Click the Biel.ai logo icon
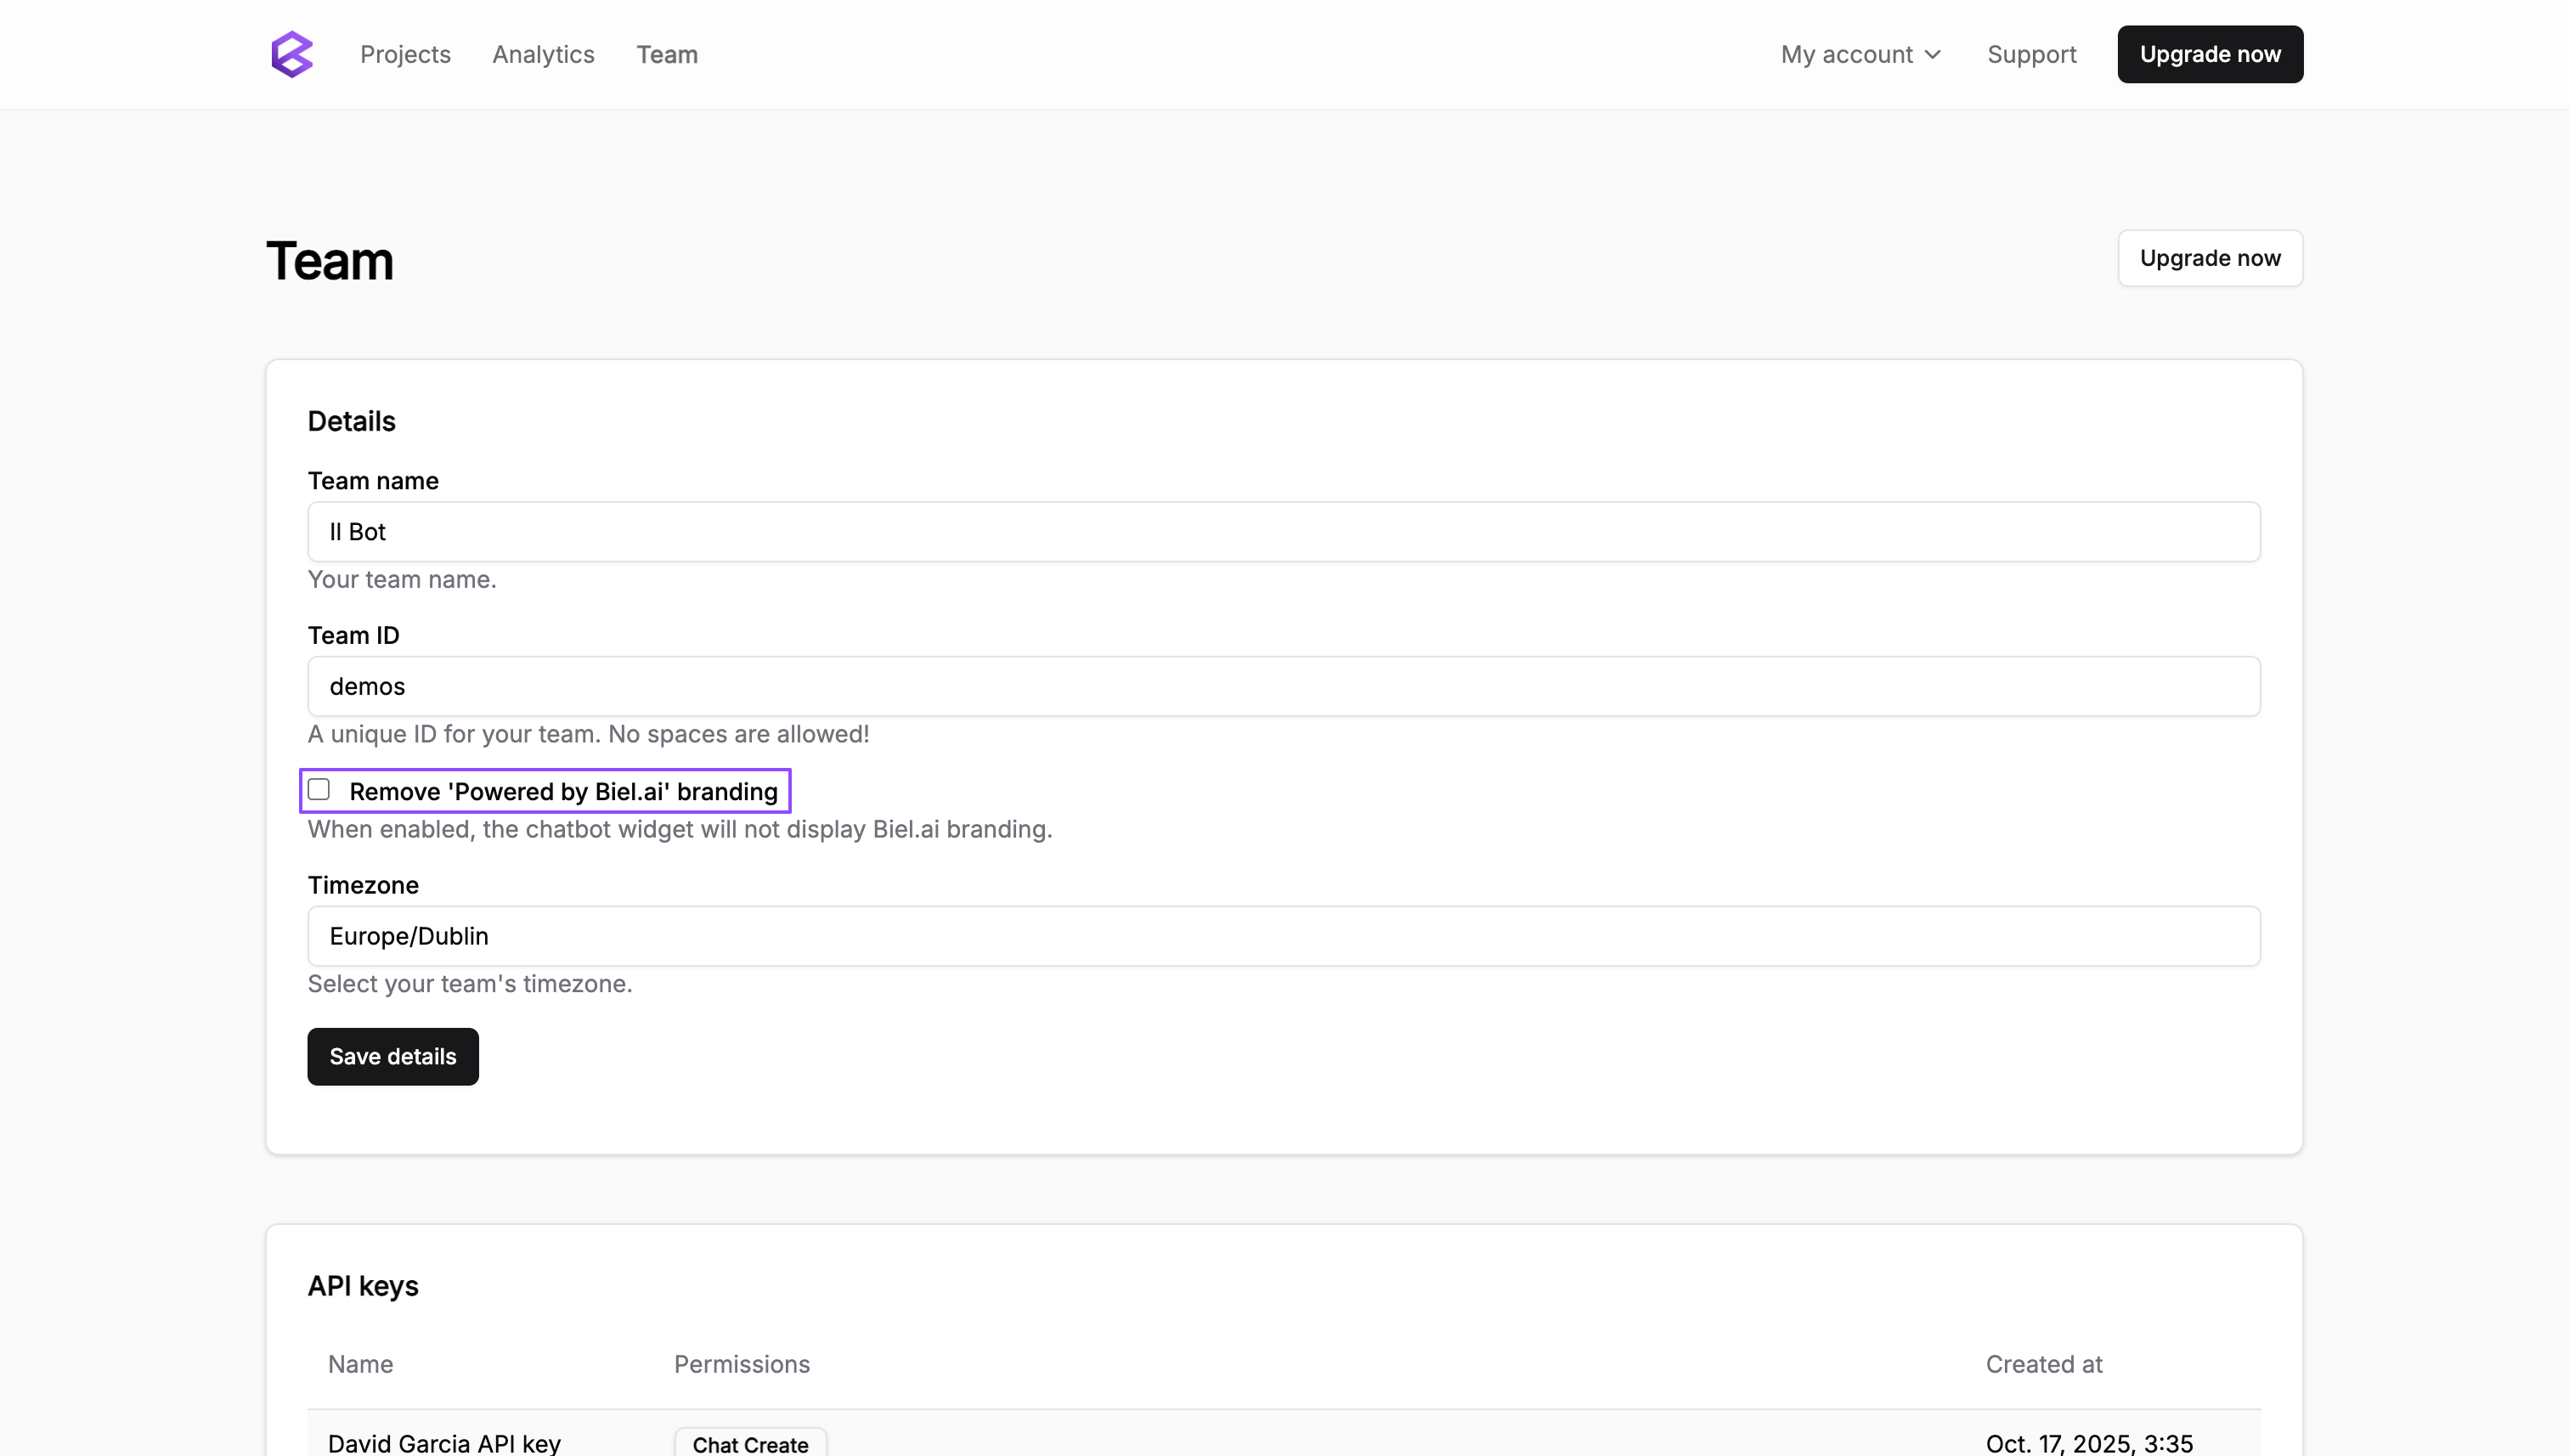The image size is (2569, 1456). coord(292,54)
